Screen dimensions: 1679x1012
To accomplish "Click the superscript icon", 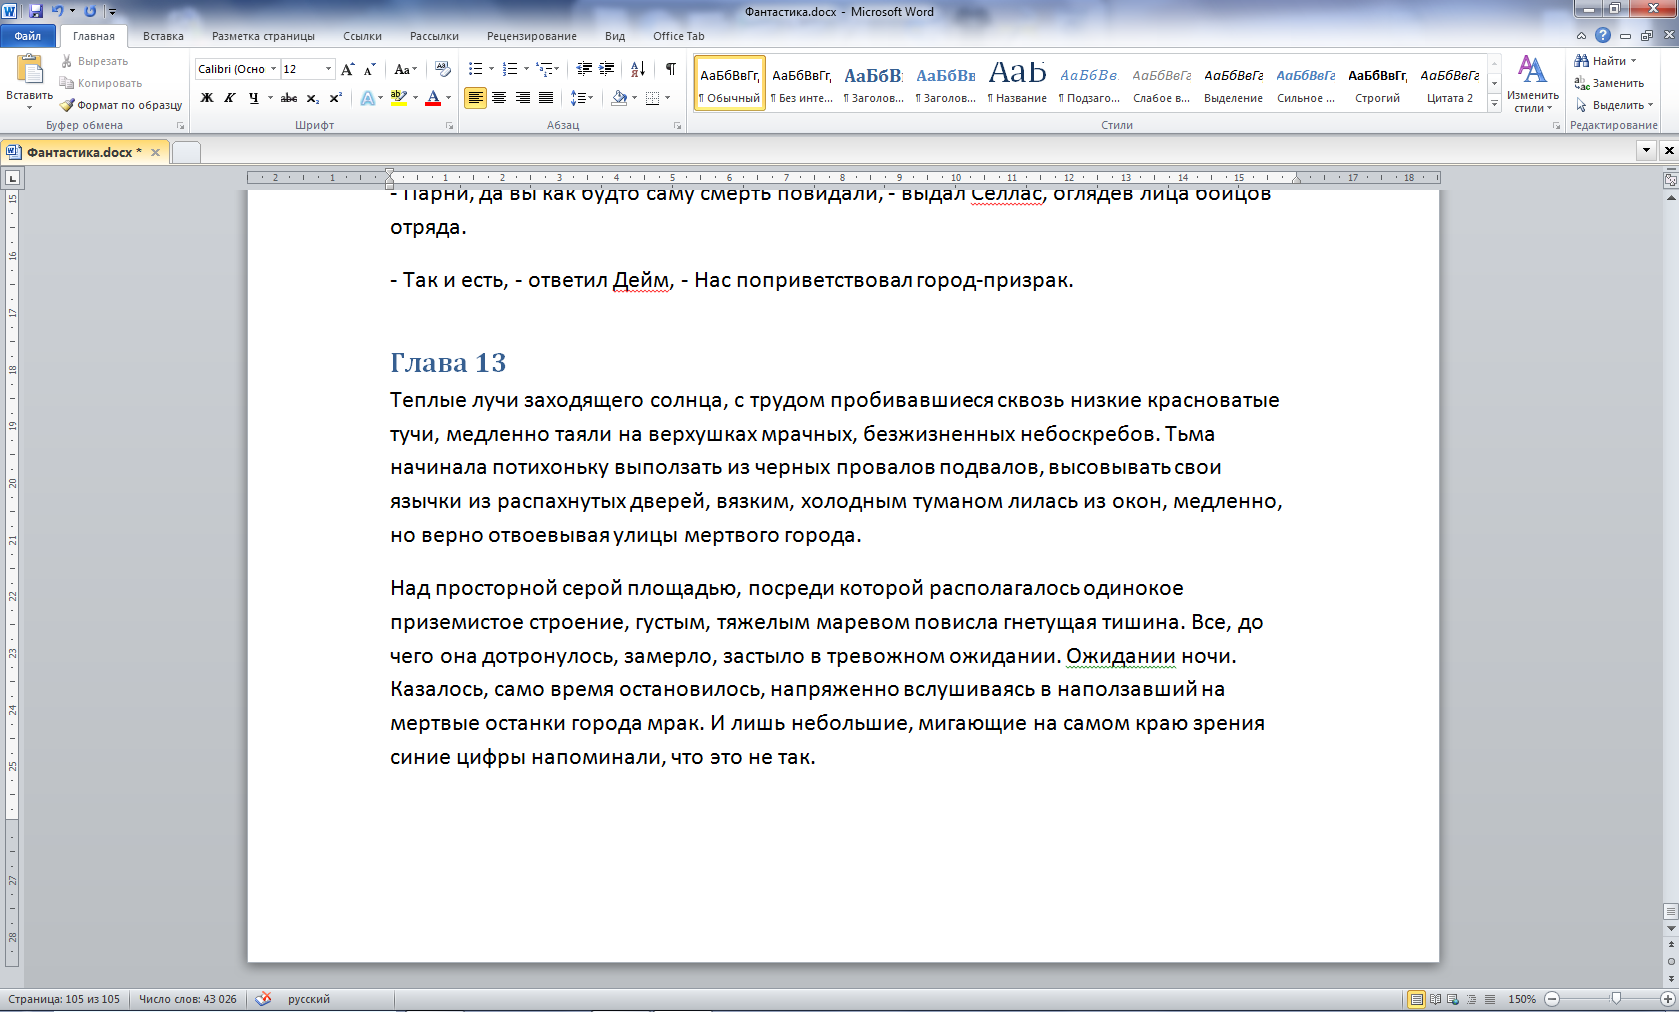I will 336,98.
